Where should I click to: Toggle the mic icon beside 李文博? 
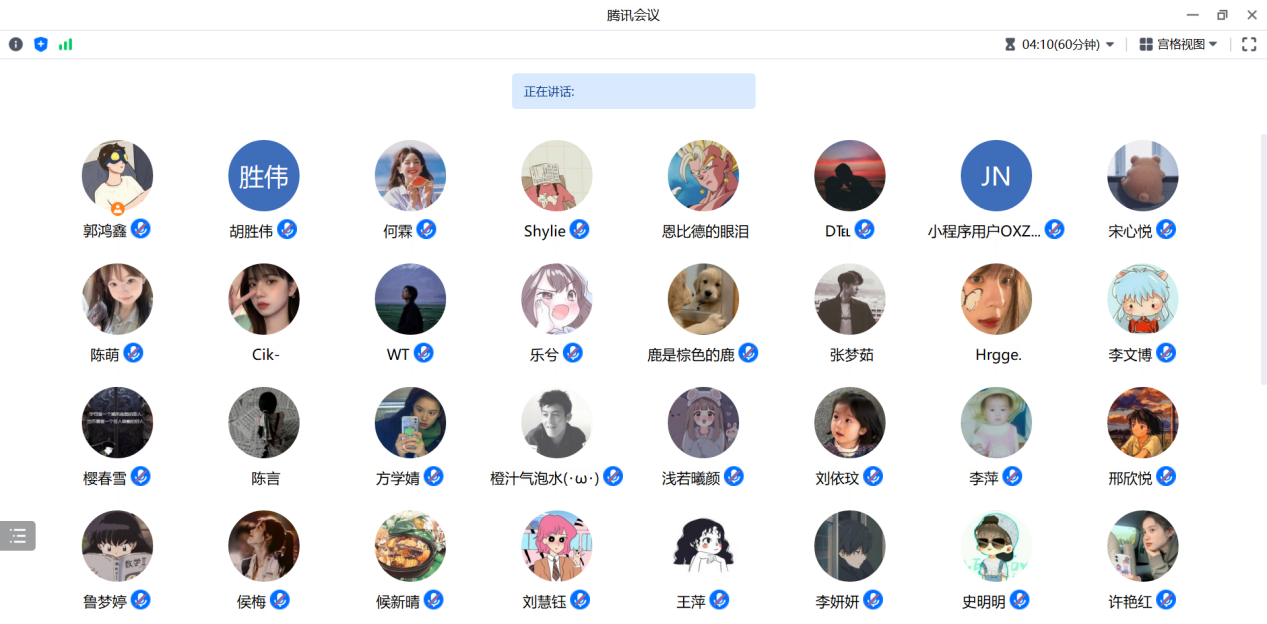point(1166,353)
